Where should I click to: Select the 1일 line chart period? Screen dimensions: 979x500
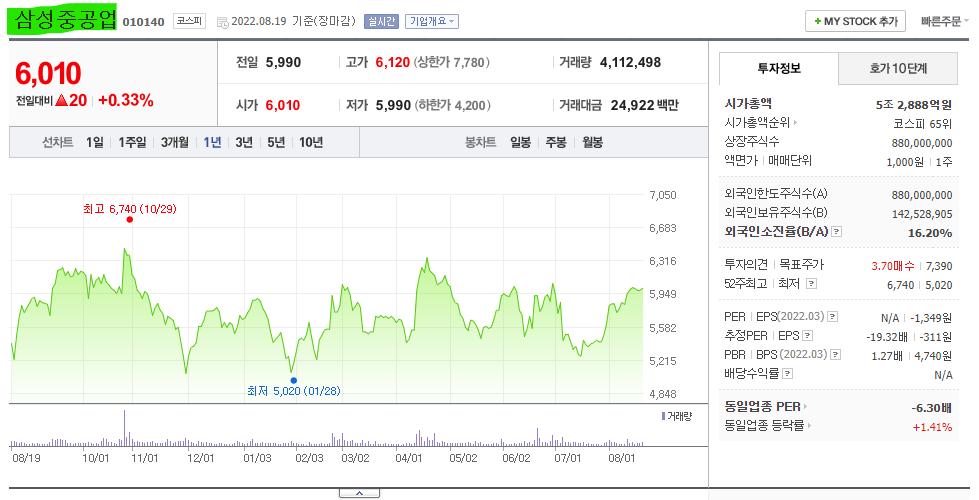coord(95,142)
